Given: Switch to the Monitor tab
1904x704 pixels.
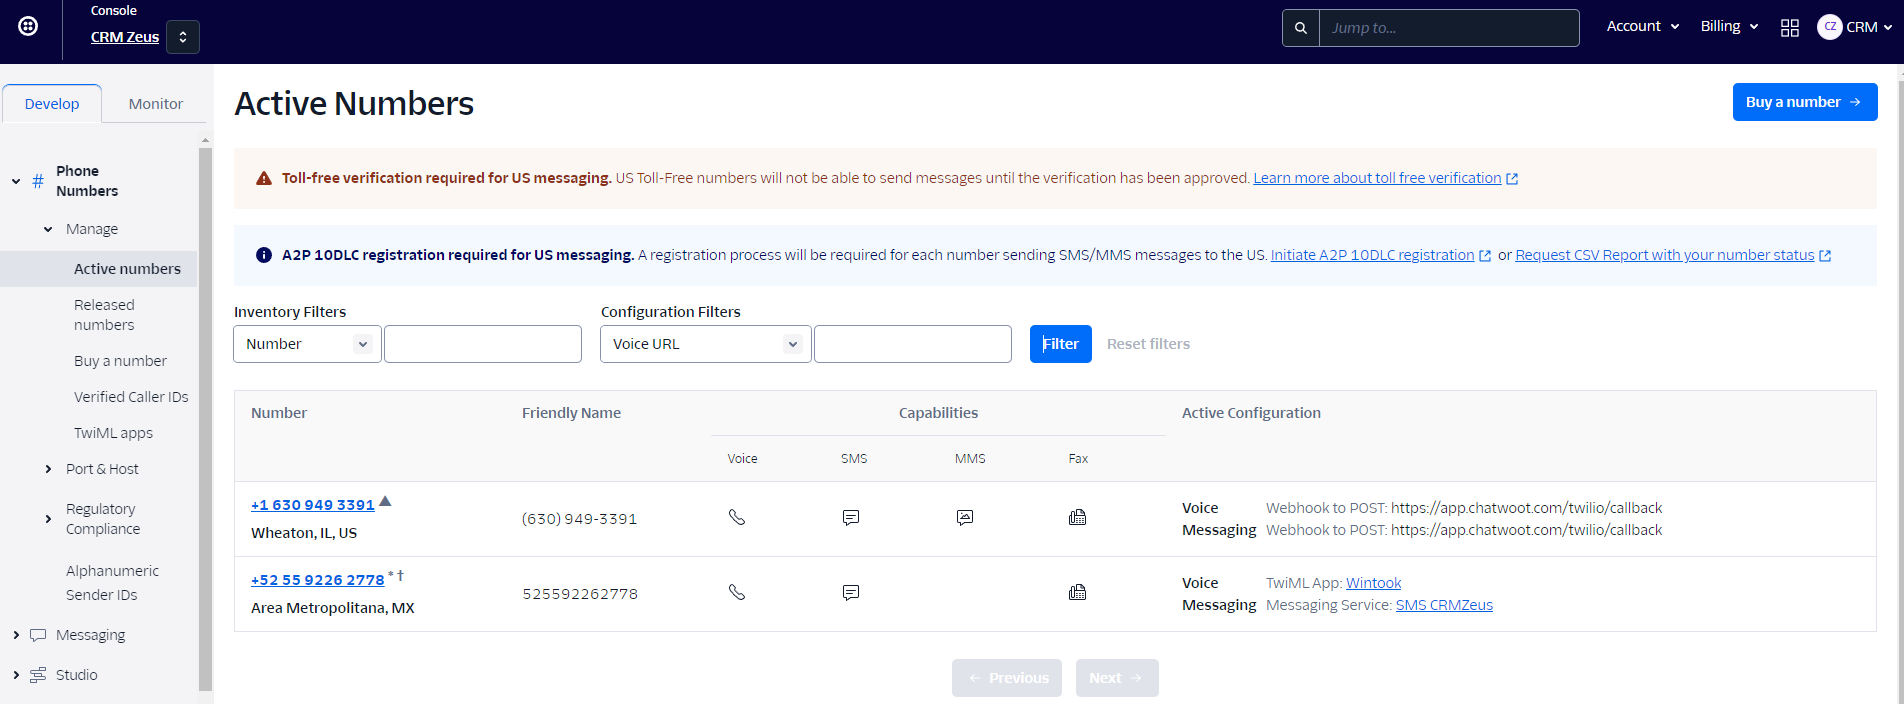Looking at the screenshot, I should (x=155, y=104).
